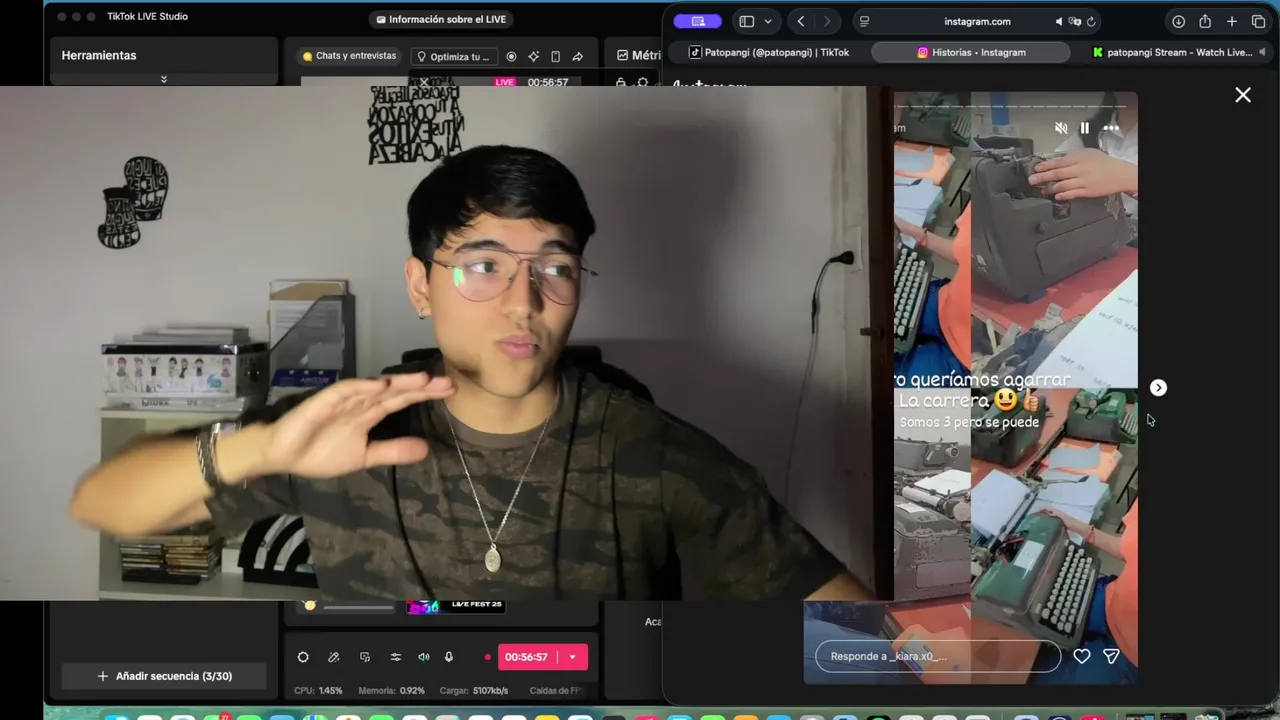Click the webcam video preview overlay
This screenshot has height=720, width=1280.
tap(446, 343)
